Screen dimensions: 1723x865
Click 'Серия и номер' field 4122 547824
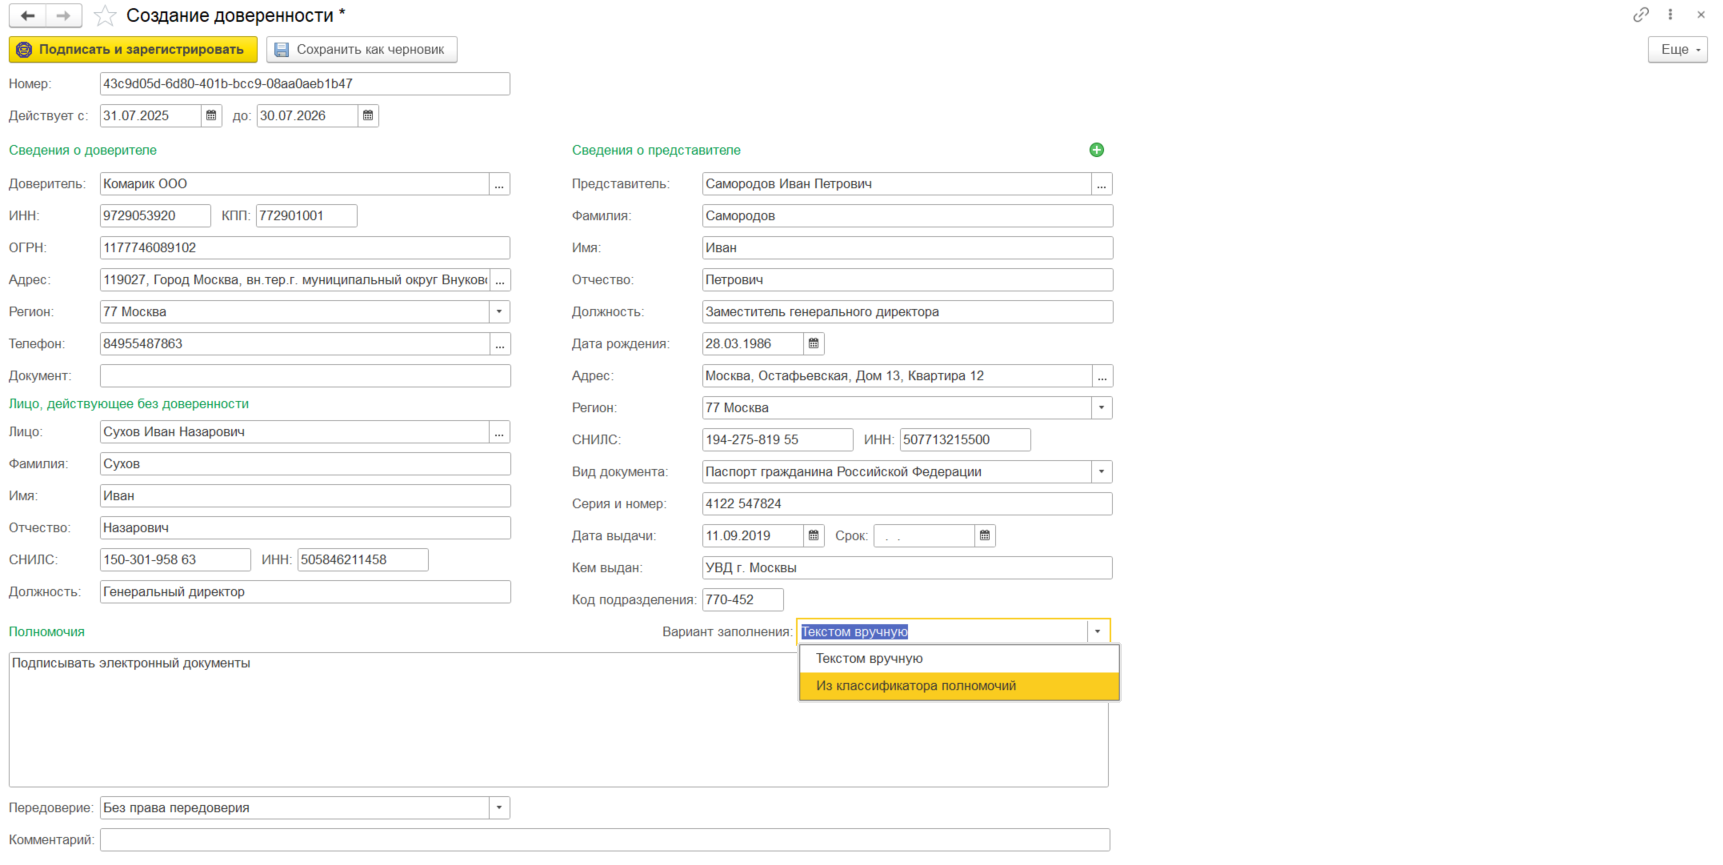click(x=908, y=504)
